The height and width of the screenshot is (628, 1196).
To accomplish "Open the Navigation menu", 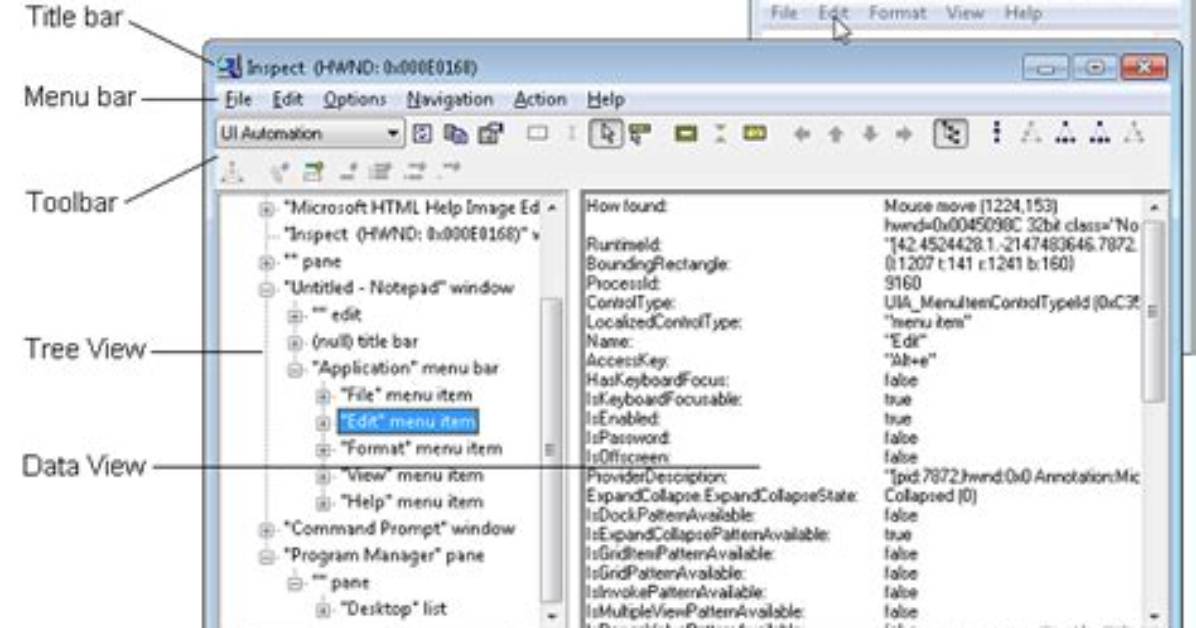I will click(x=450, y=100).
